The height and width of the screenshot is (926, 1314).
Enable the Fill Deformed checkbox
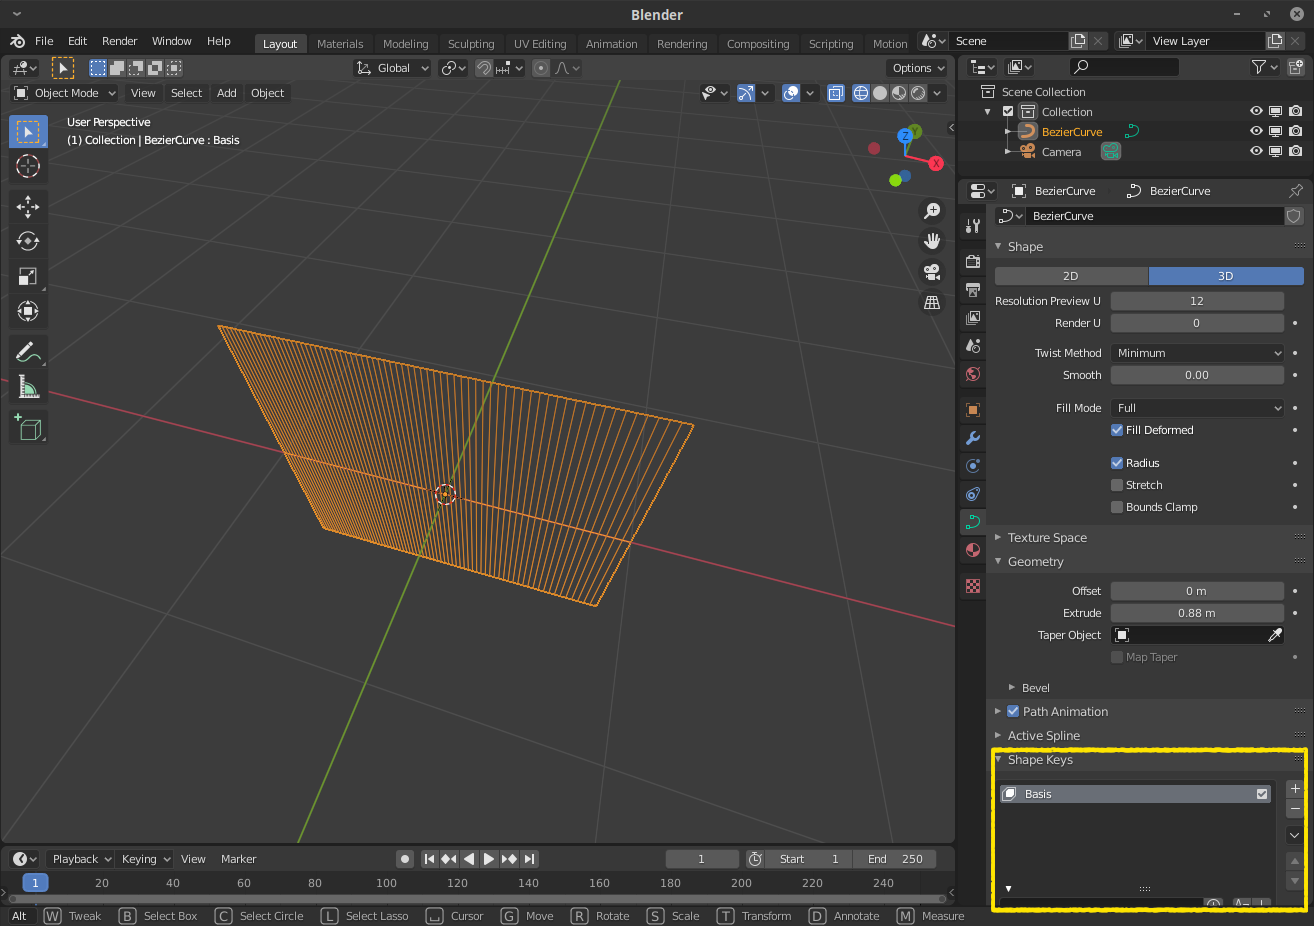1117,430
